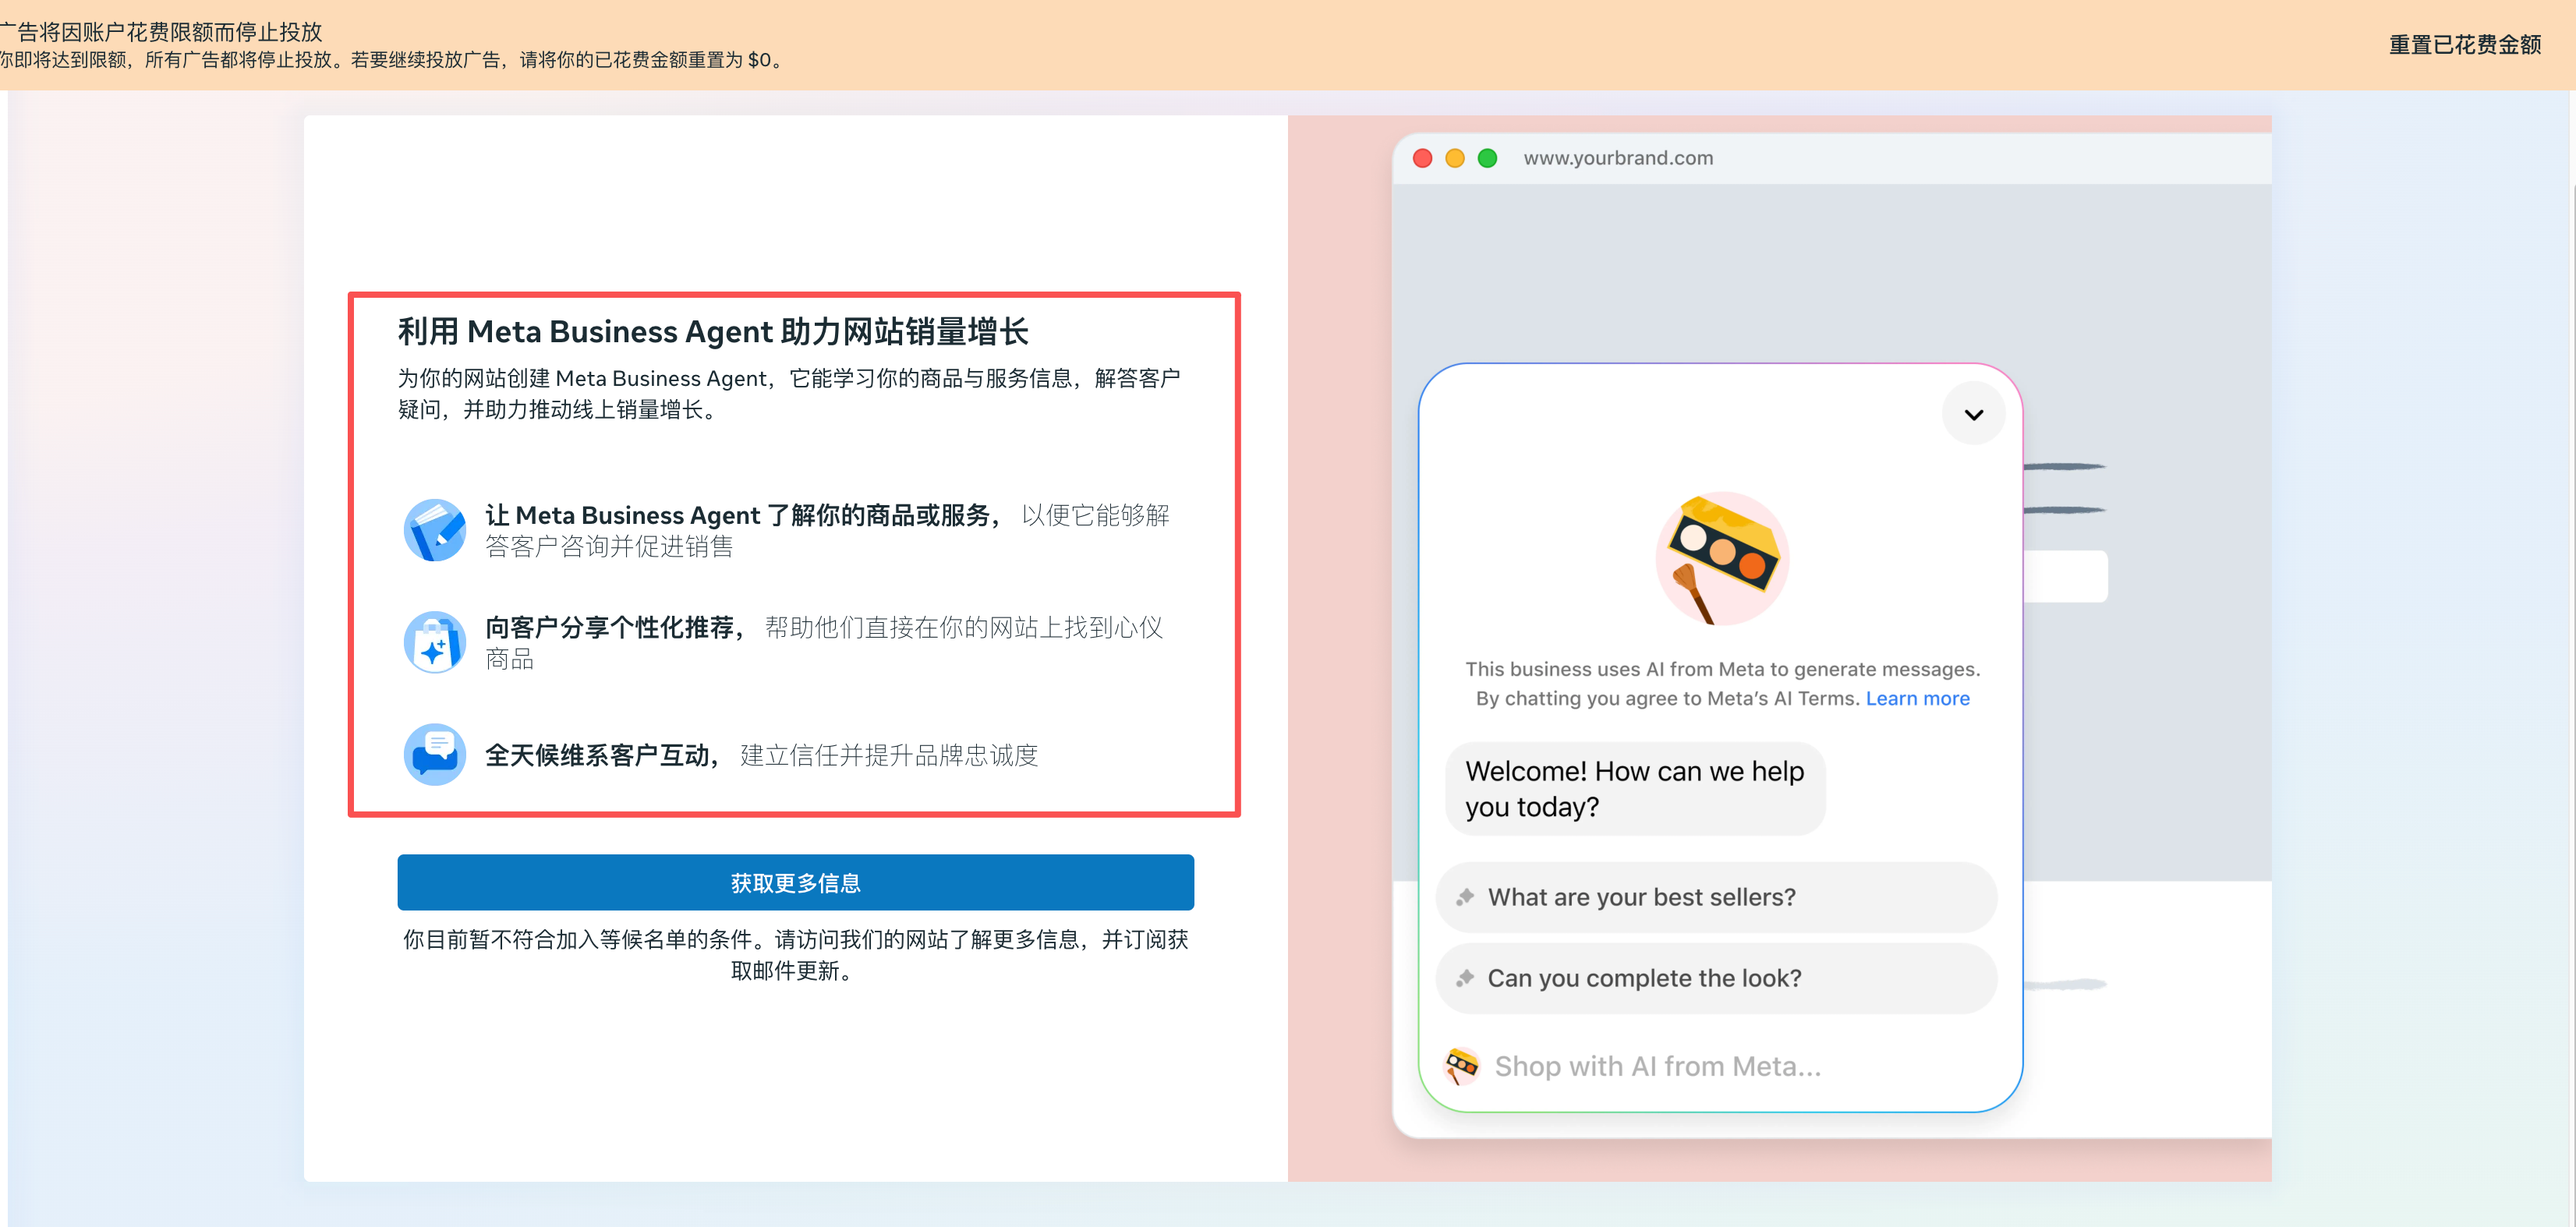Click the notice 你目前暂不符合加入等候名单的条件
This screenshot has height=1227, width=2576.
[795, 954]
